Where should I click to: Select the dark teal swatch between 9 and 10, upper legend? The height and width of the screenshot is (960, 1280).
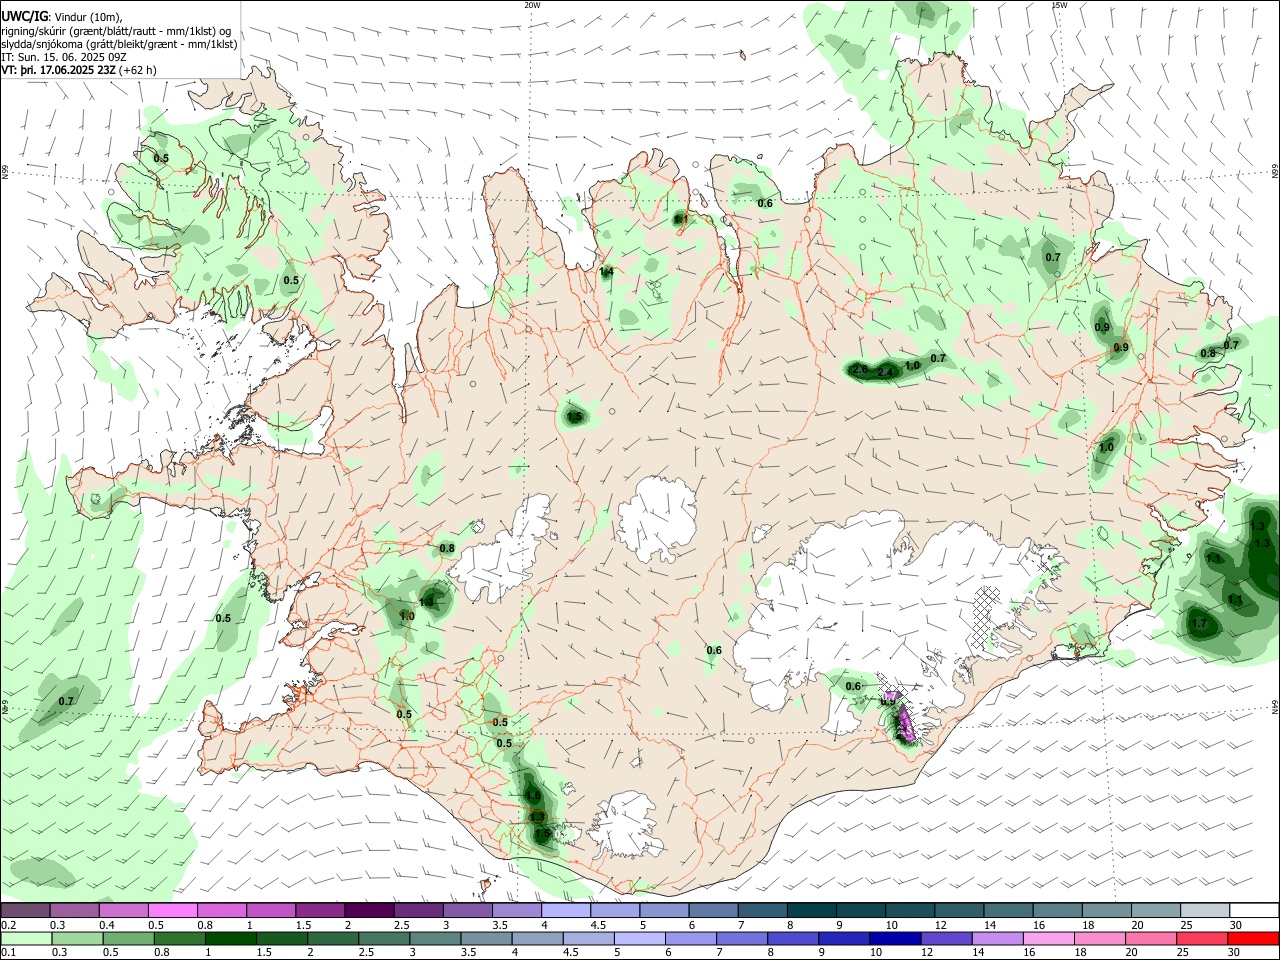[x=862, y=910]
